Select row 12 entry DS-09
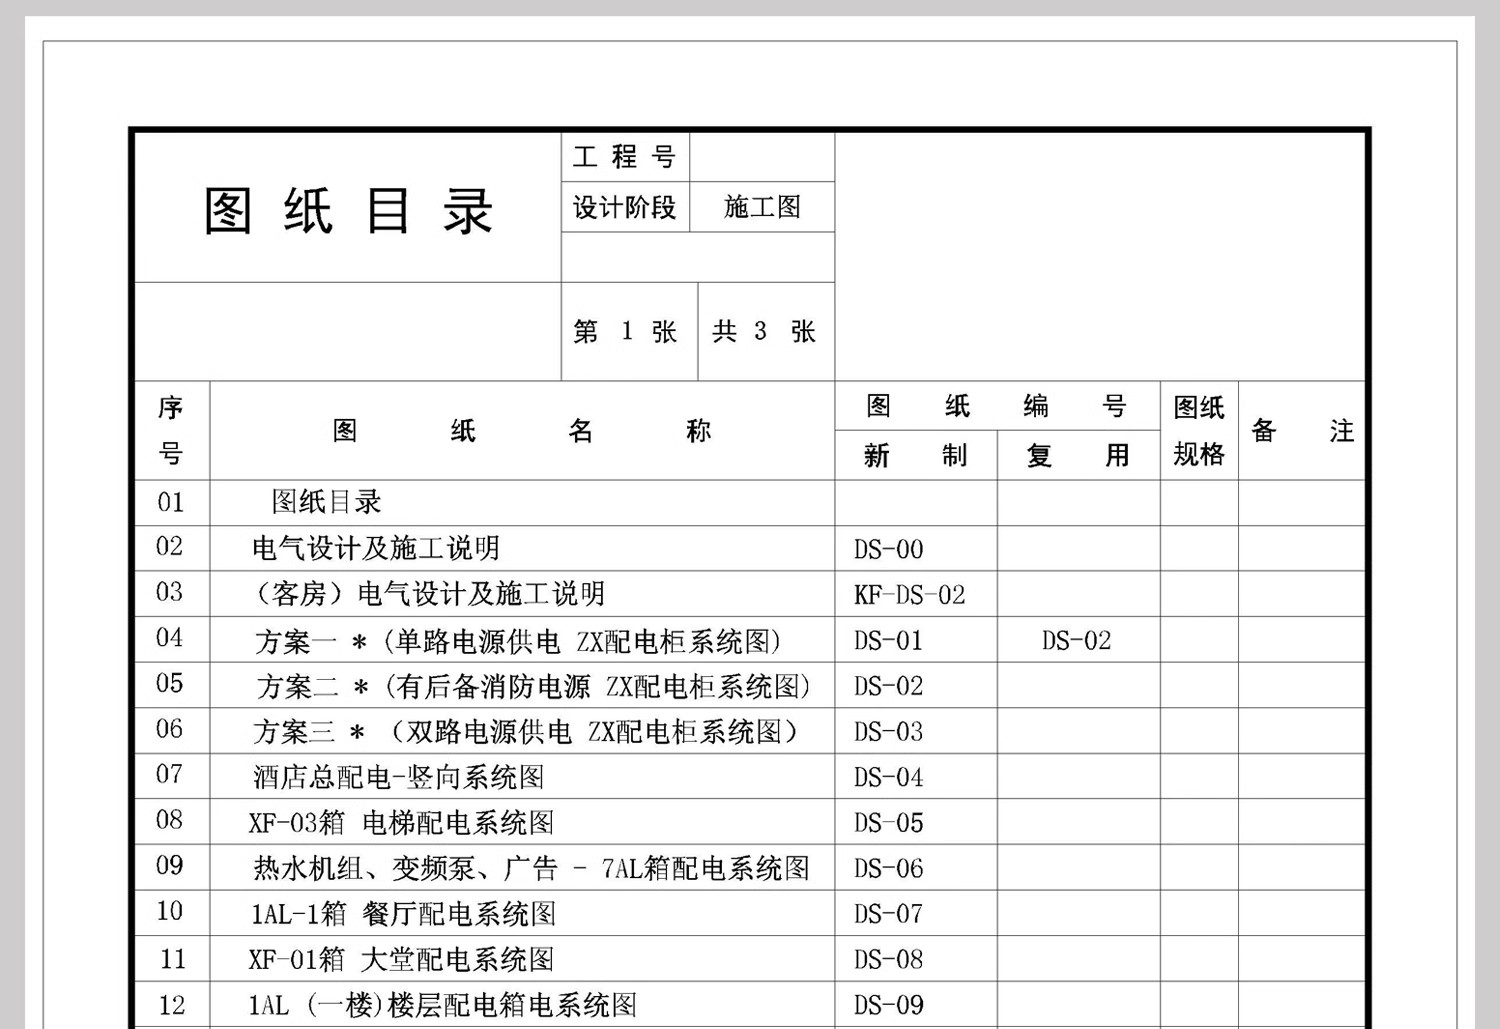This screenshot has width=1500, height=1029. click(x=884, y=1004)
